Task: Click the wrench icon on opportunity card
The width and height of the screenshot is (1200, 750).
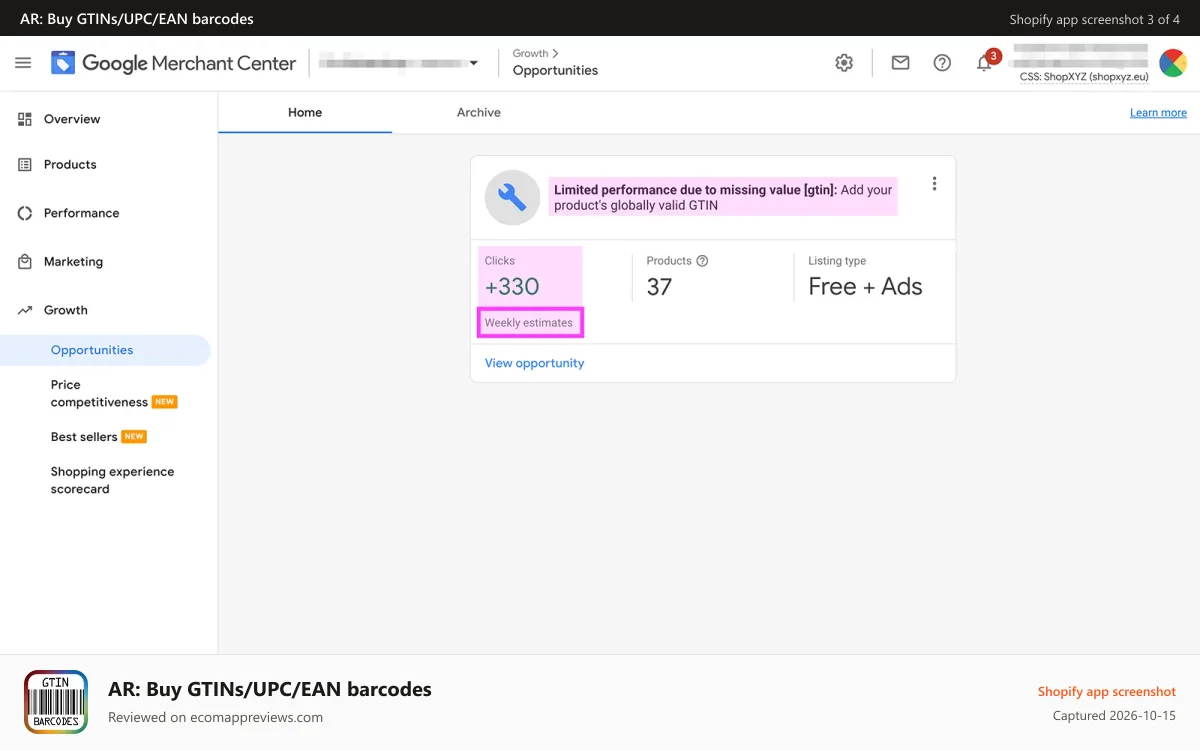Action: click(512, 197)
